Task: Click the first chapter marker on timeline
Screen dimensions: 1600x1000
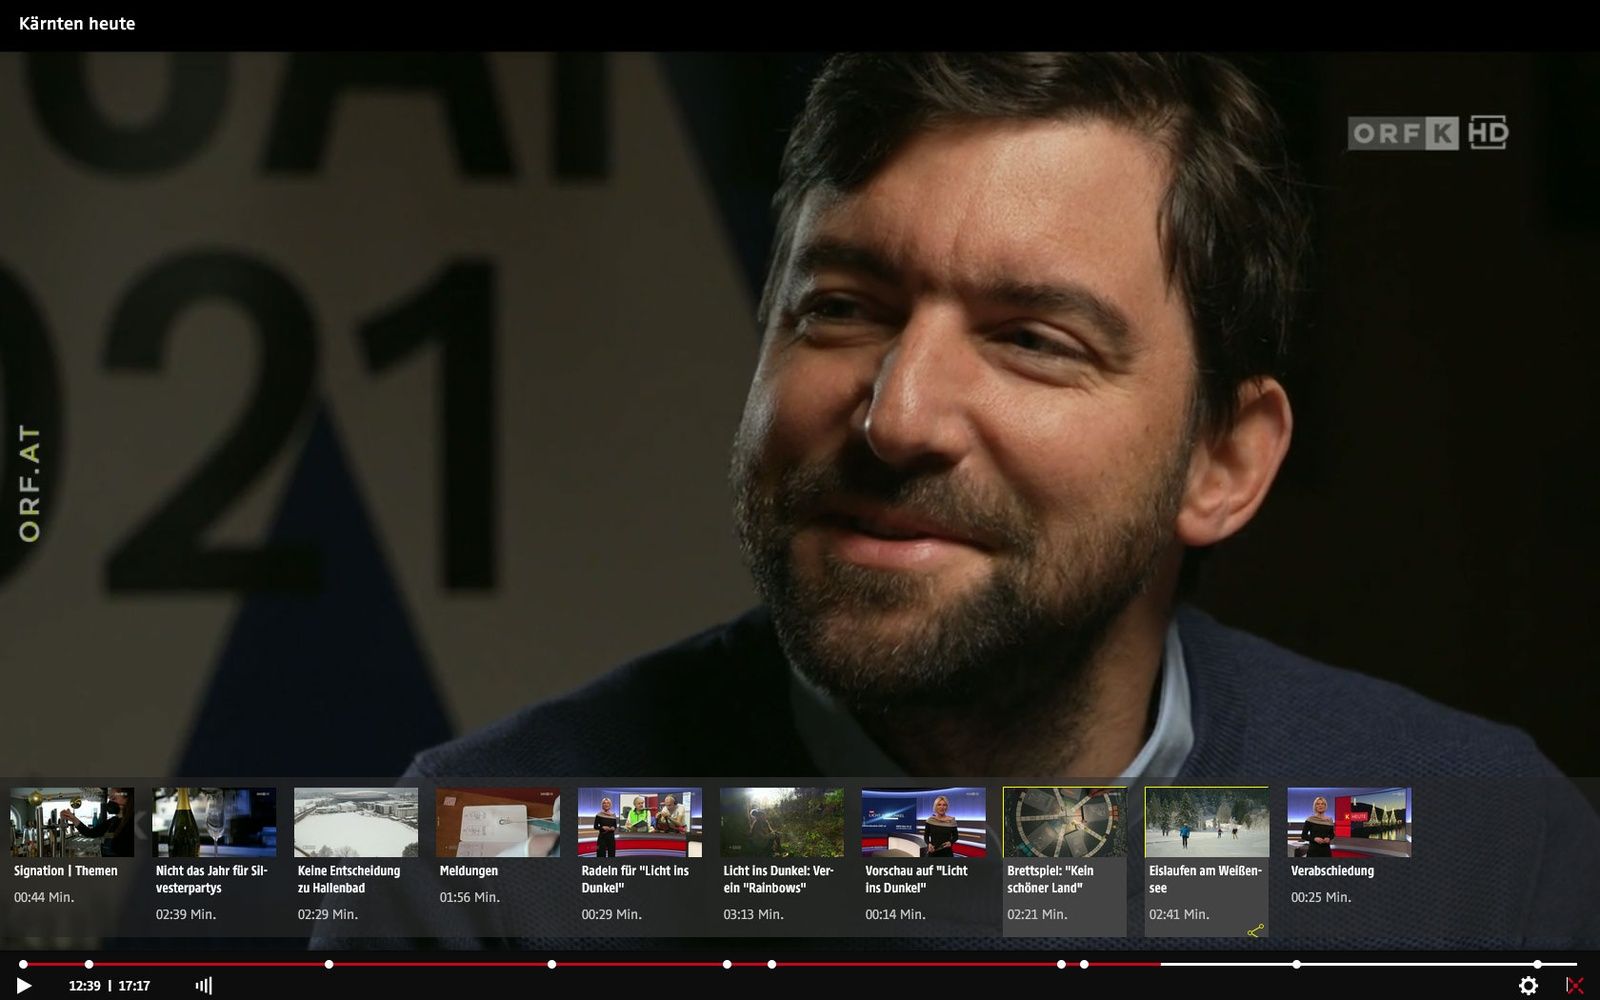Action: pos(23,964)
